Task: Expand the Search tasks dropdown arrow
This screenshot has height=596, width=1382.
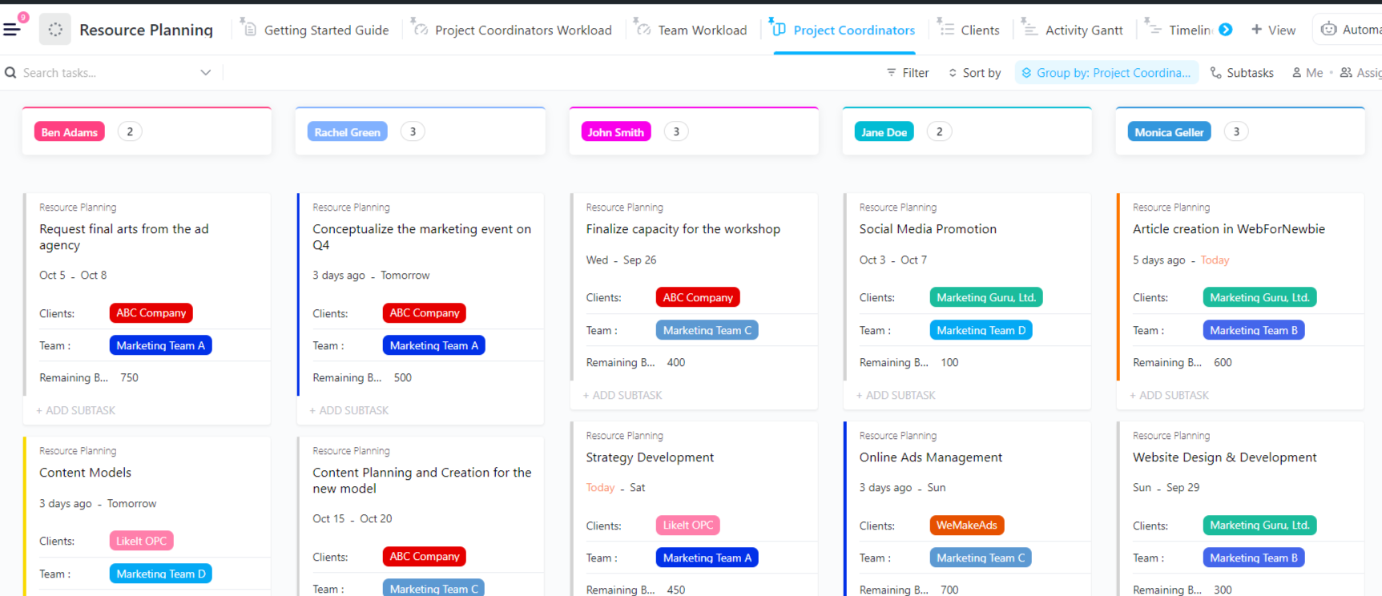Action: pos(206,72)
